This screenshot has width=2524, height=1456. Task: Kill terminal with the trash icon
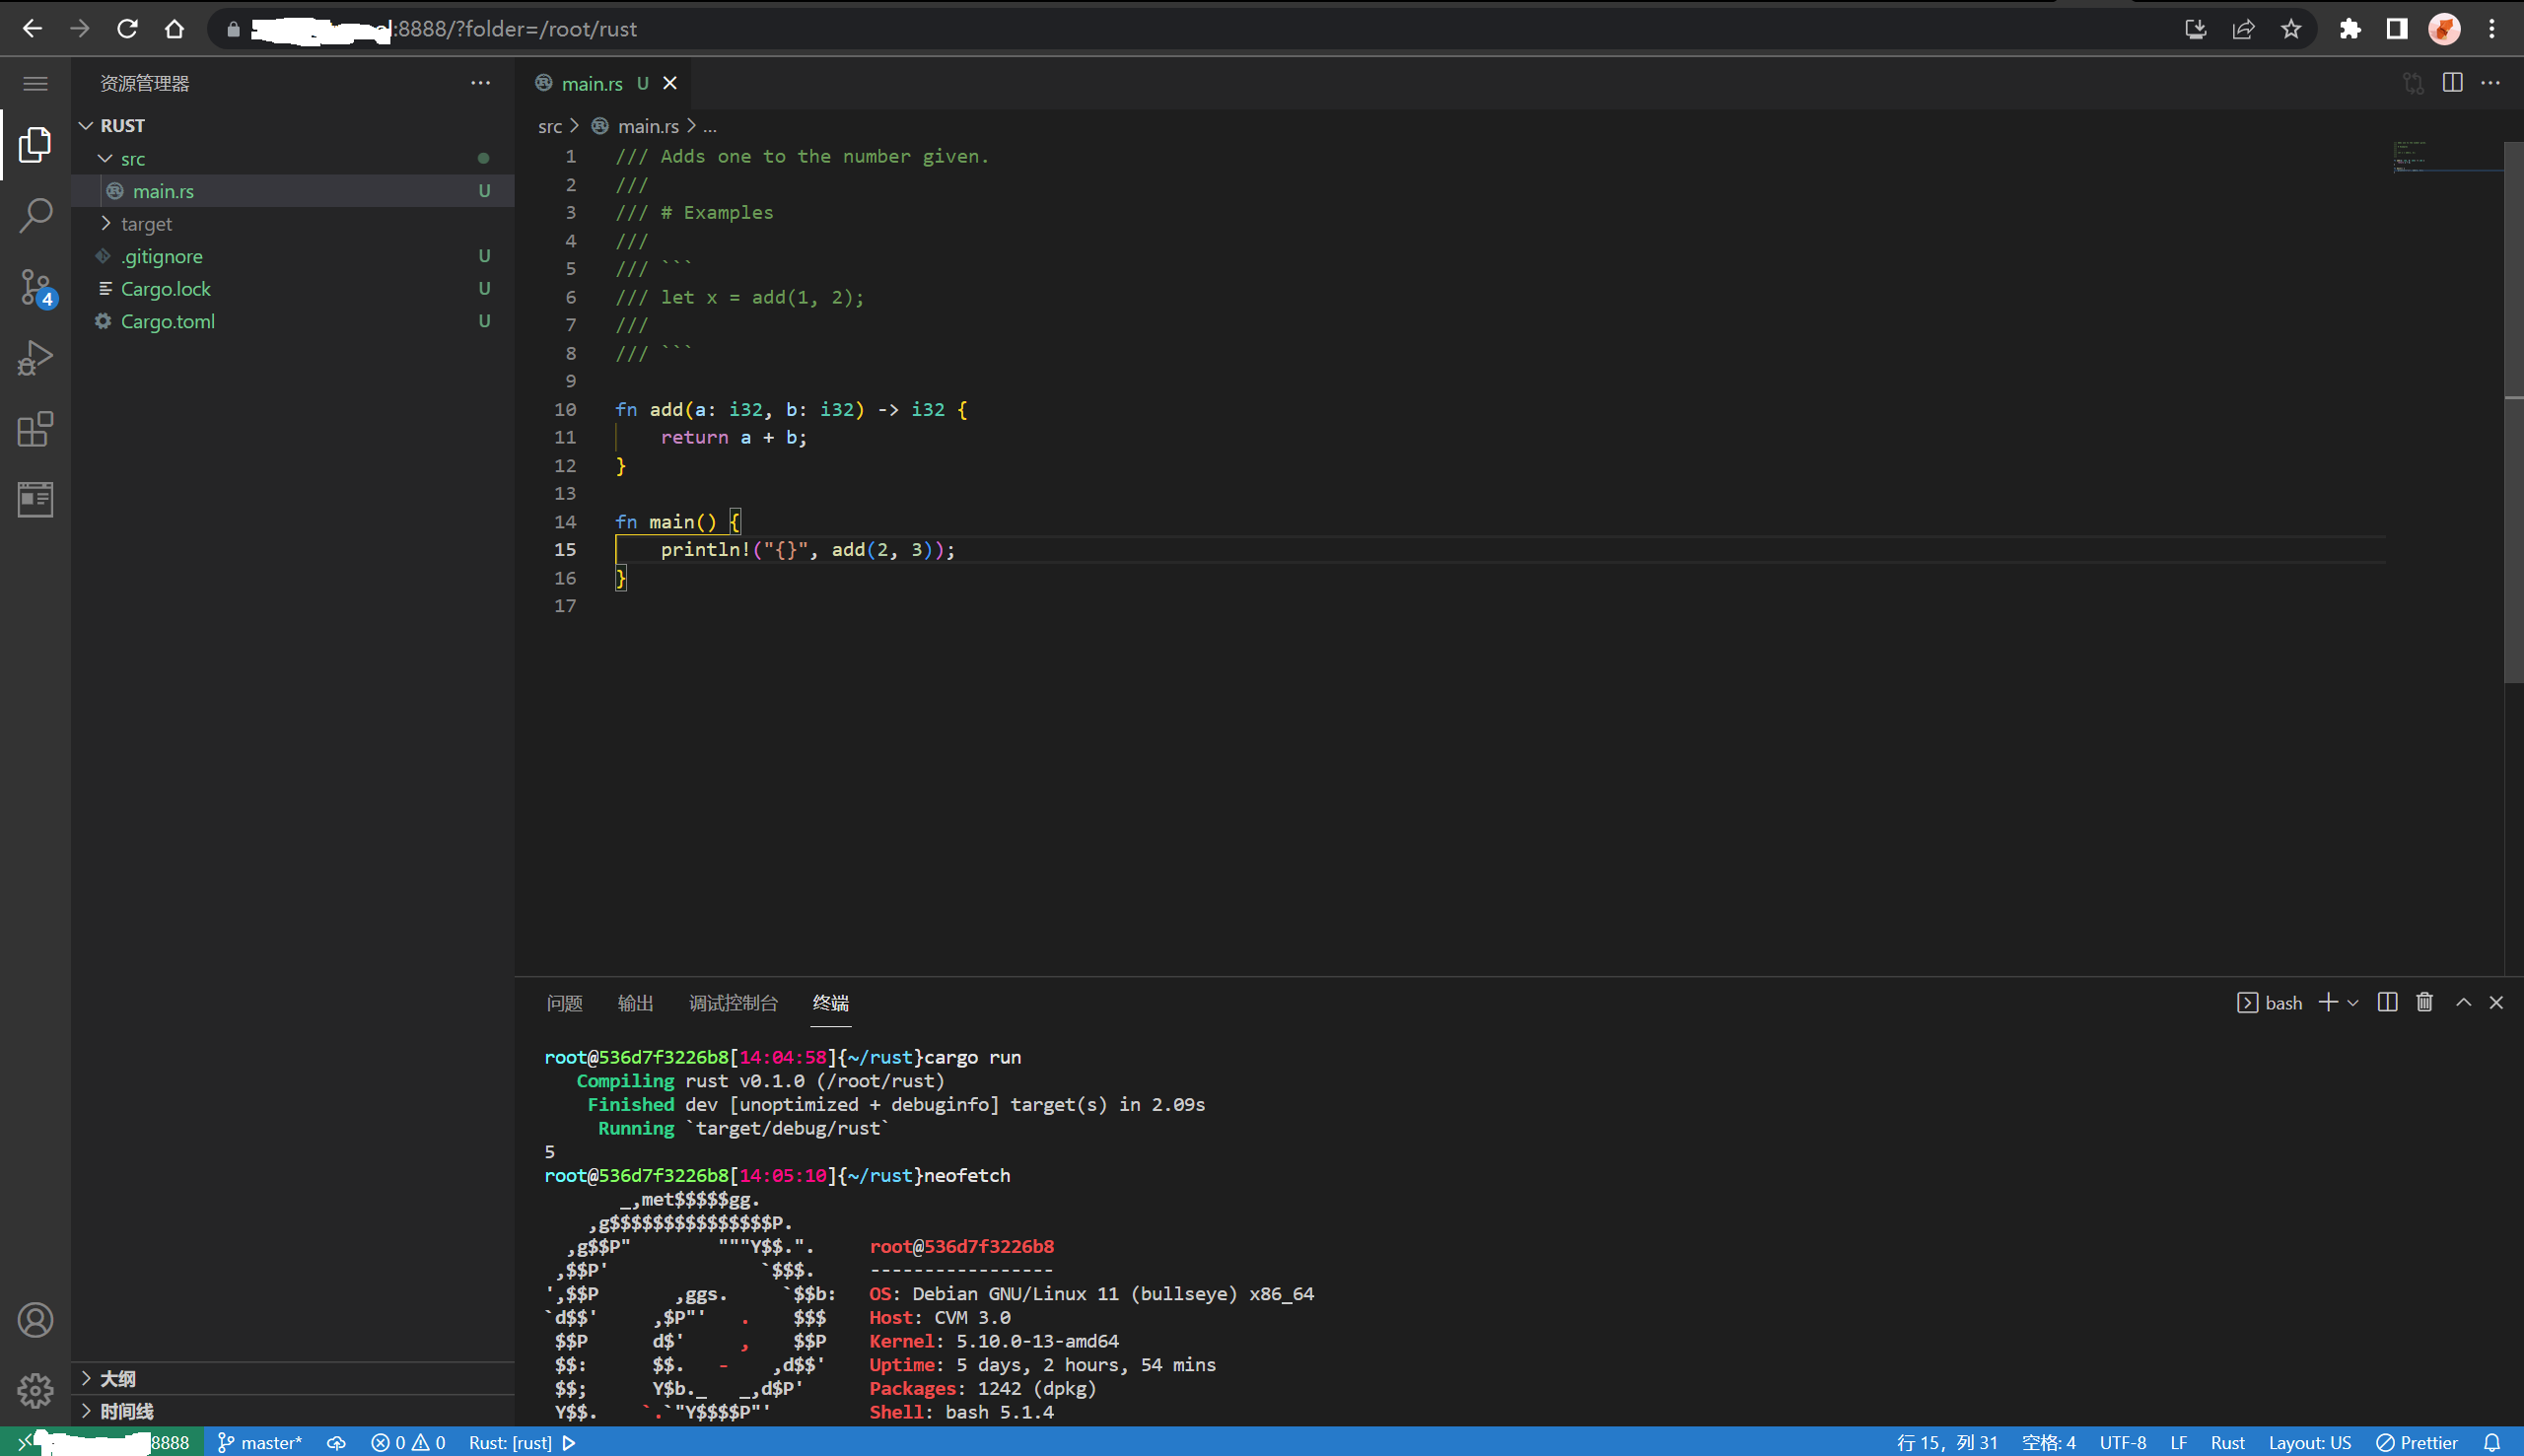click(2424, 1002)
